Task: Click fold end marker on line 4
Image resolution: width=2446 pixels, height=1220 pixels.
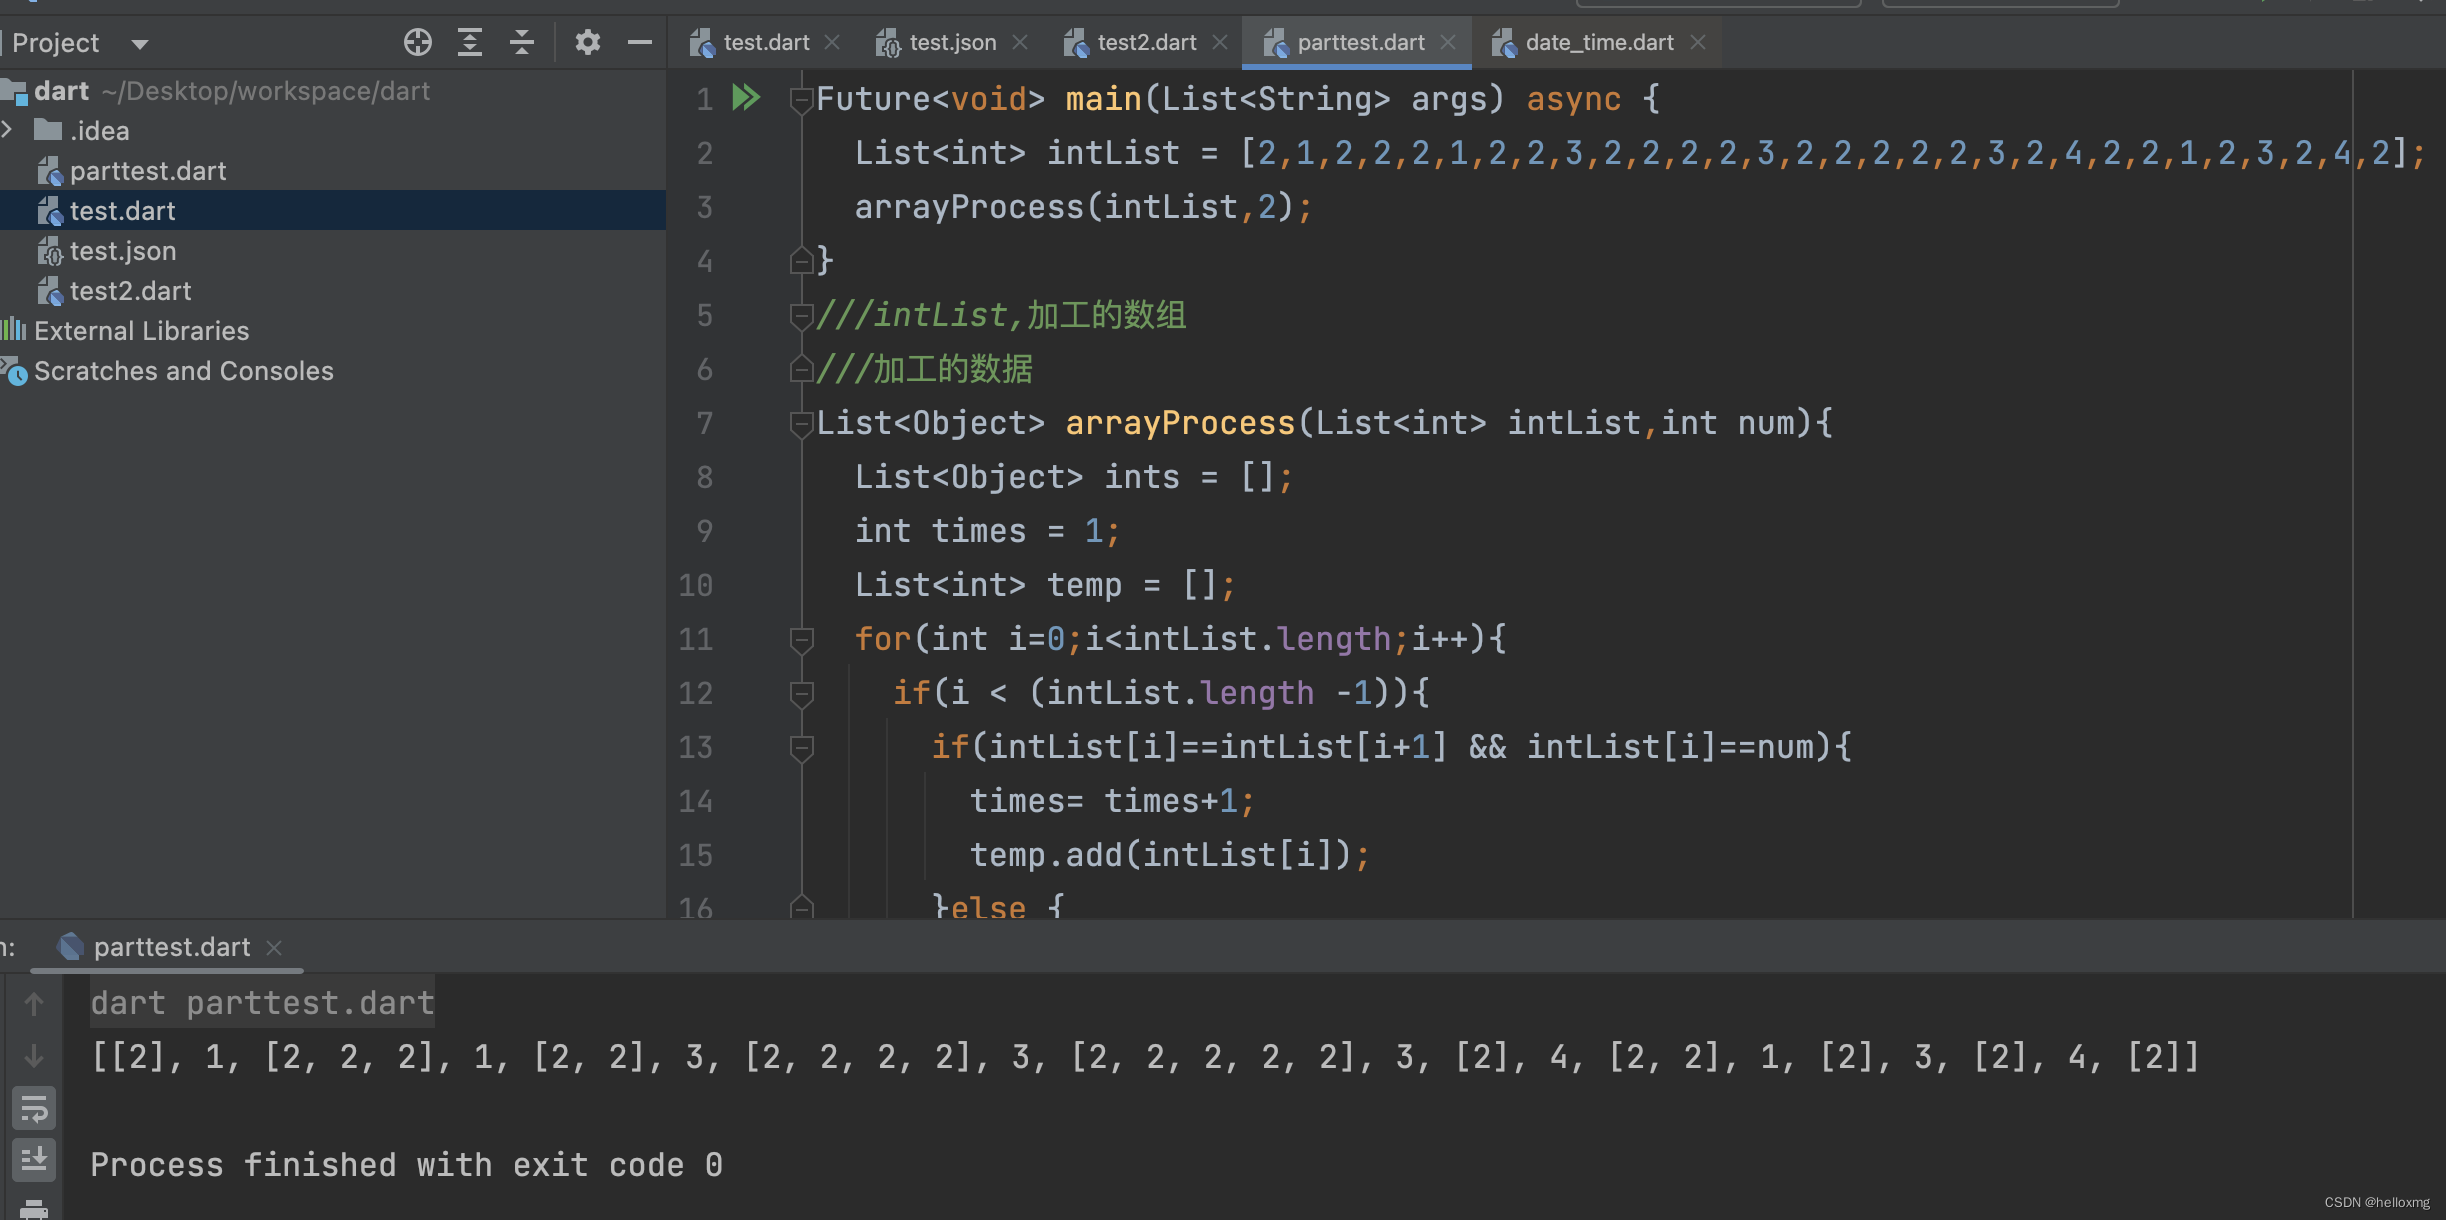Action: (801, 261)
